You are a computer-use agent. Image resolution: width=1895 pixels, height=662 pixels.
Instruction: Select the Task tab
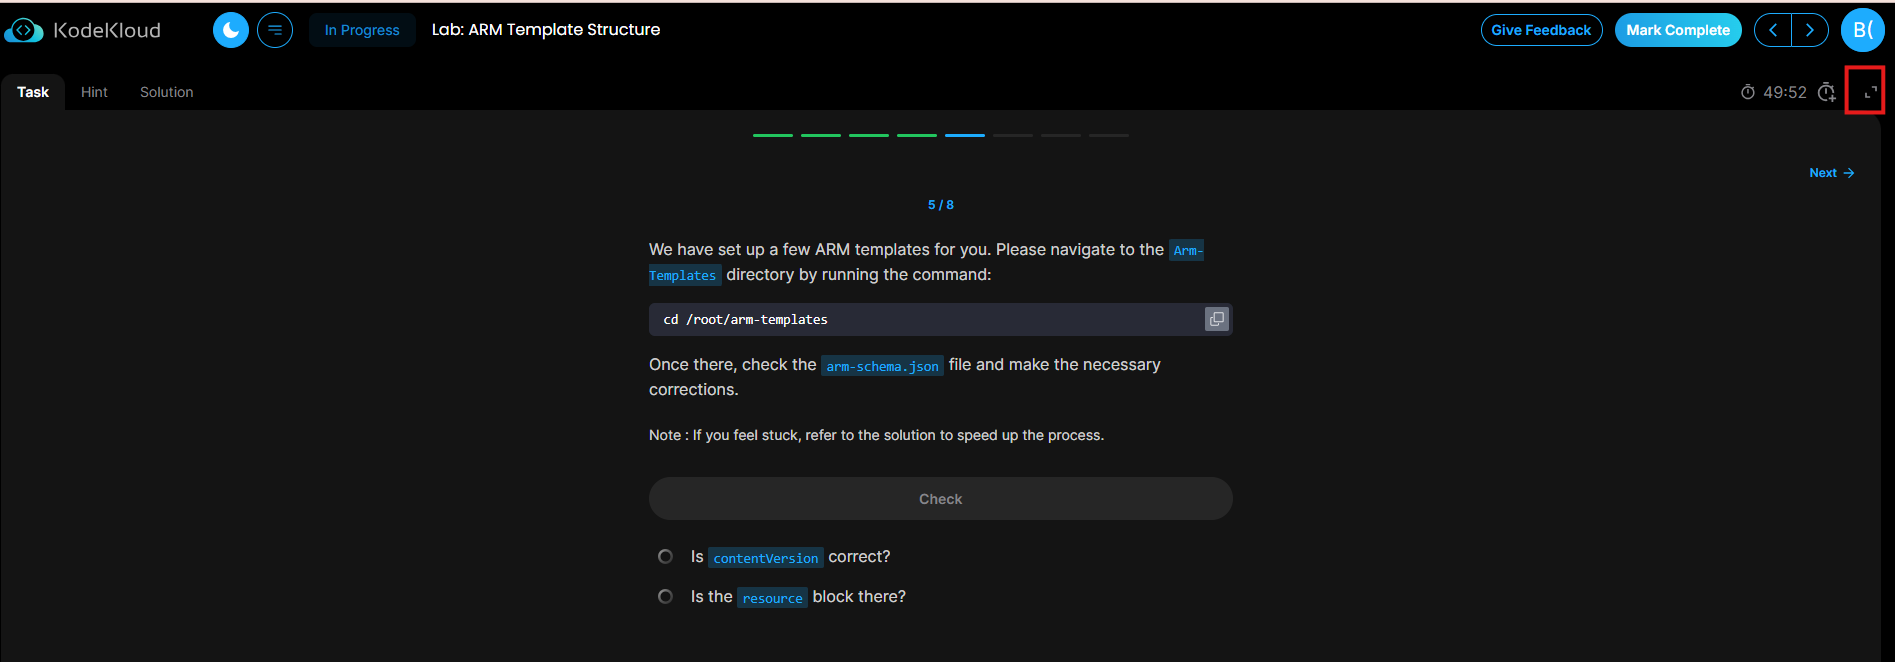[33, 92]
